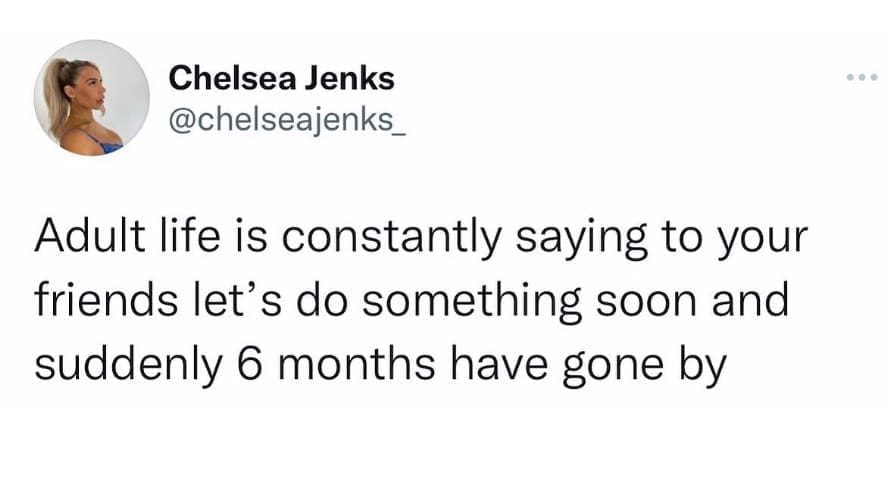Screen dimensions: 886x482
Task: Visit the @chelseajenks_ handle link
Action: click(x=289, y=120)
